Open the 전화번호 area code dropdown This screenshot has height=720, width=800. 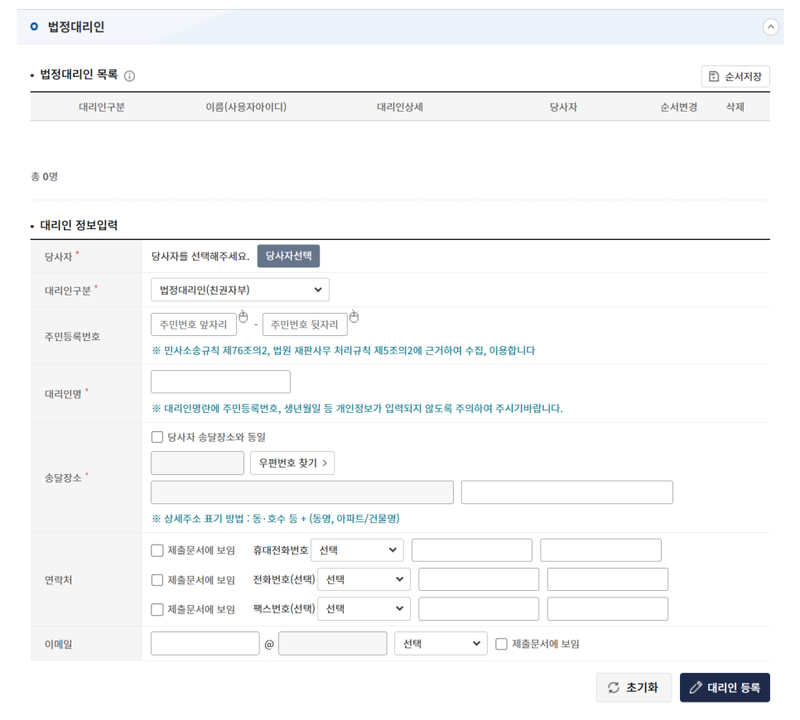pyautogui.click(x=364, y=580)
